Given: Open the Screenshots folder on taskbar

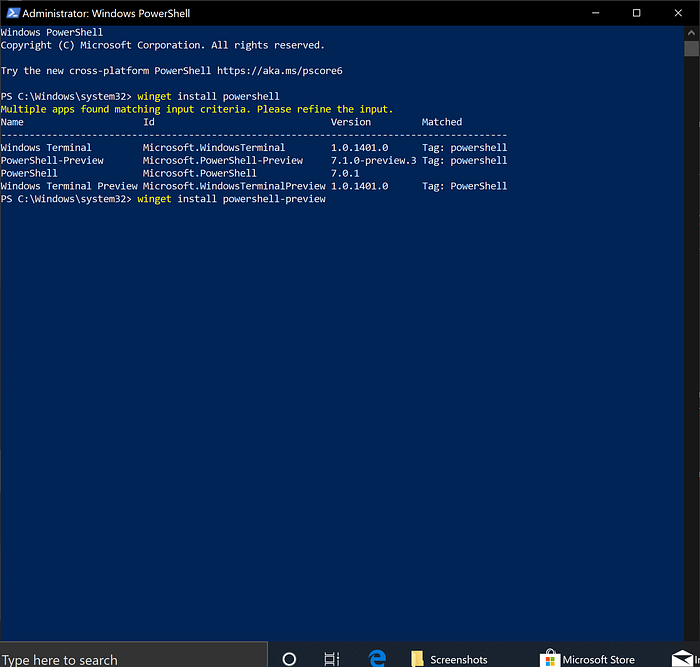Looking at the screenshot, I should click(450, 659).
